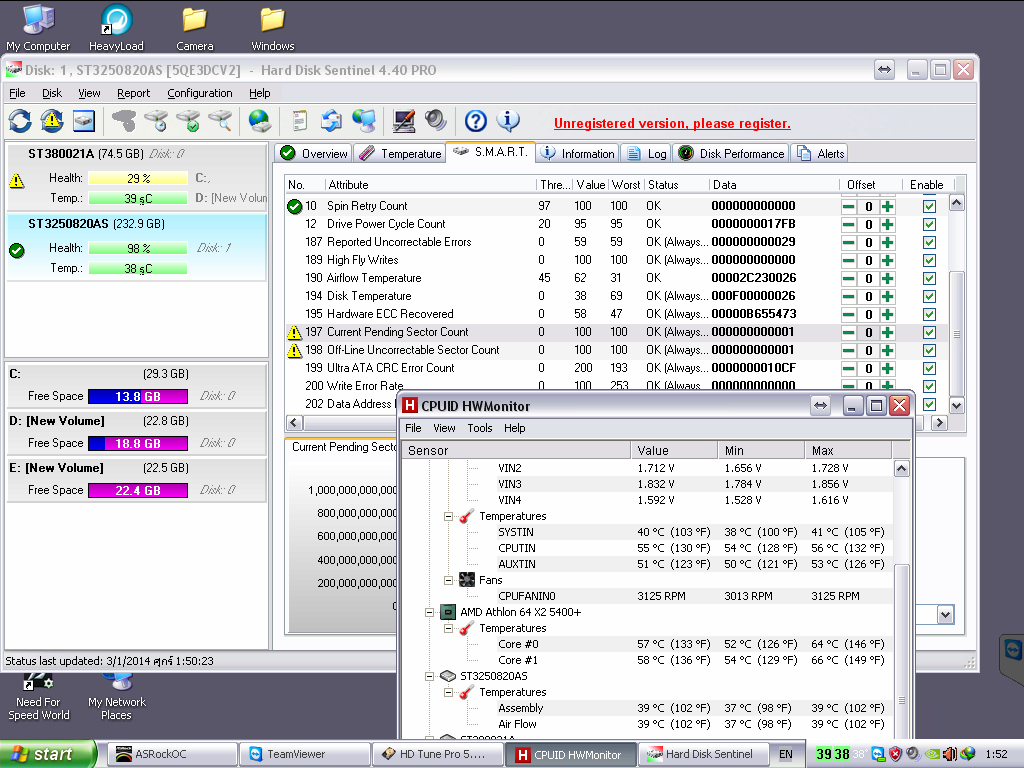Toggle Enable checkbox for Airflow Temperature
This screenshot has height=768, width=1024.
(x=929, y=278)
